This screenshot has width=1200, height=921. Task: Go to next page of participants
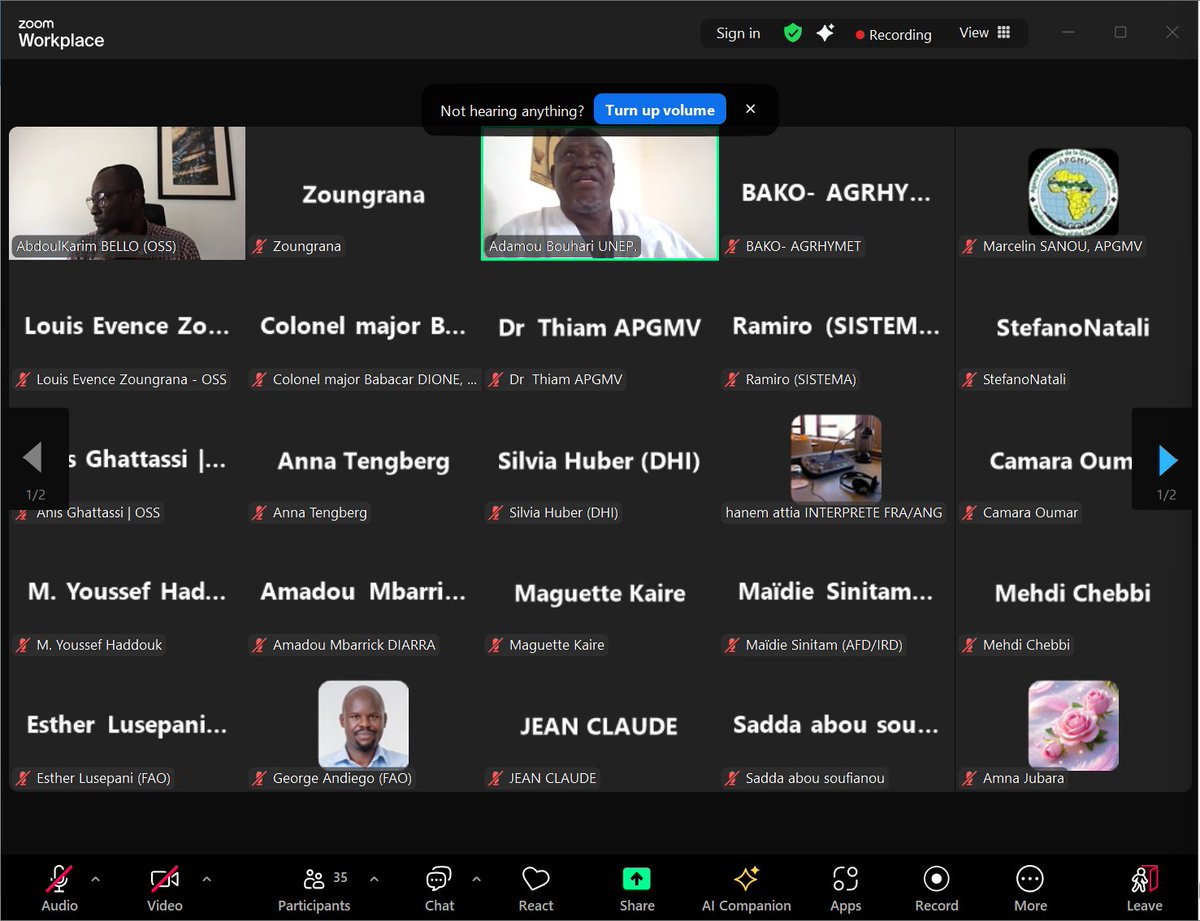[1166, 460]
